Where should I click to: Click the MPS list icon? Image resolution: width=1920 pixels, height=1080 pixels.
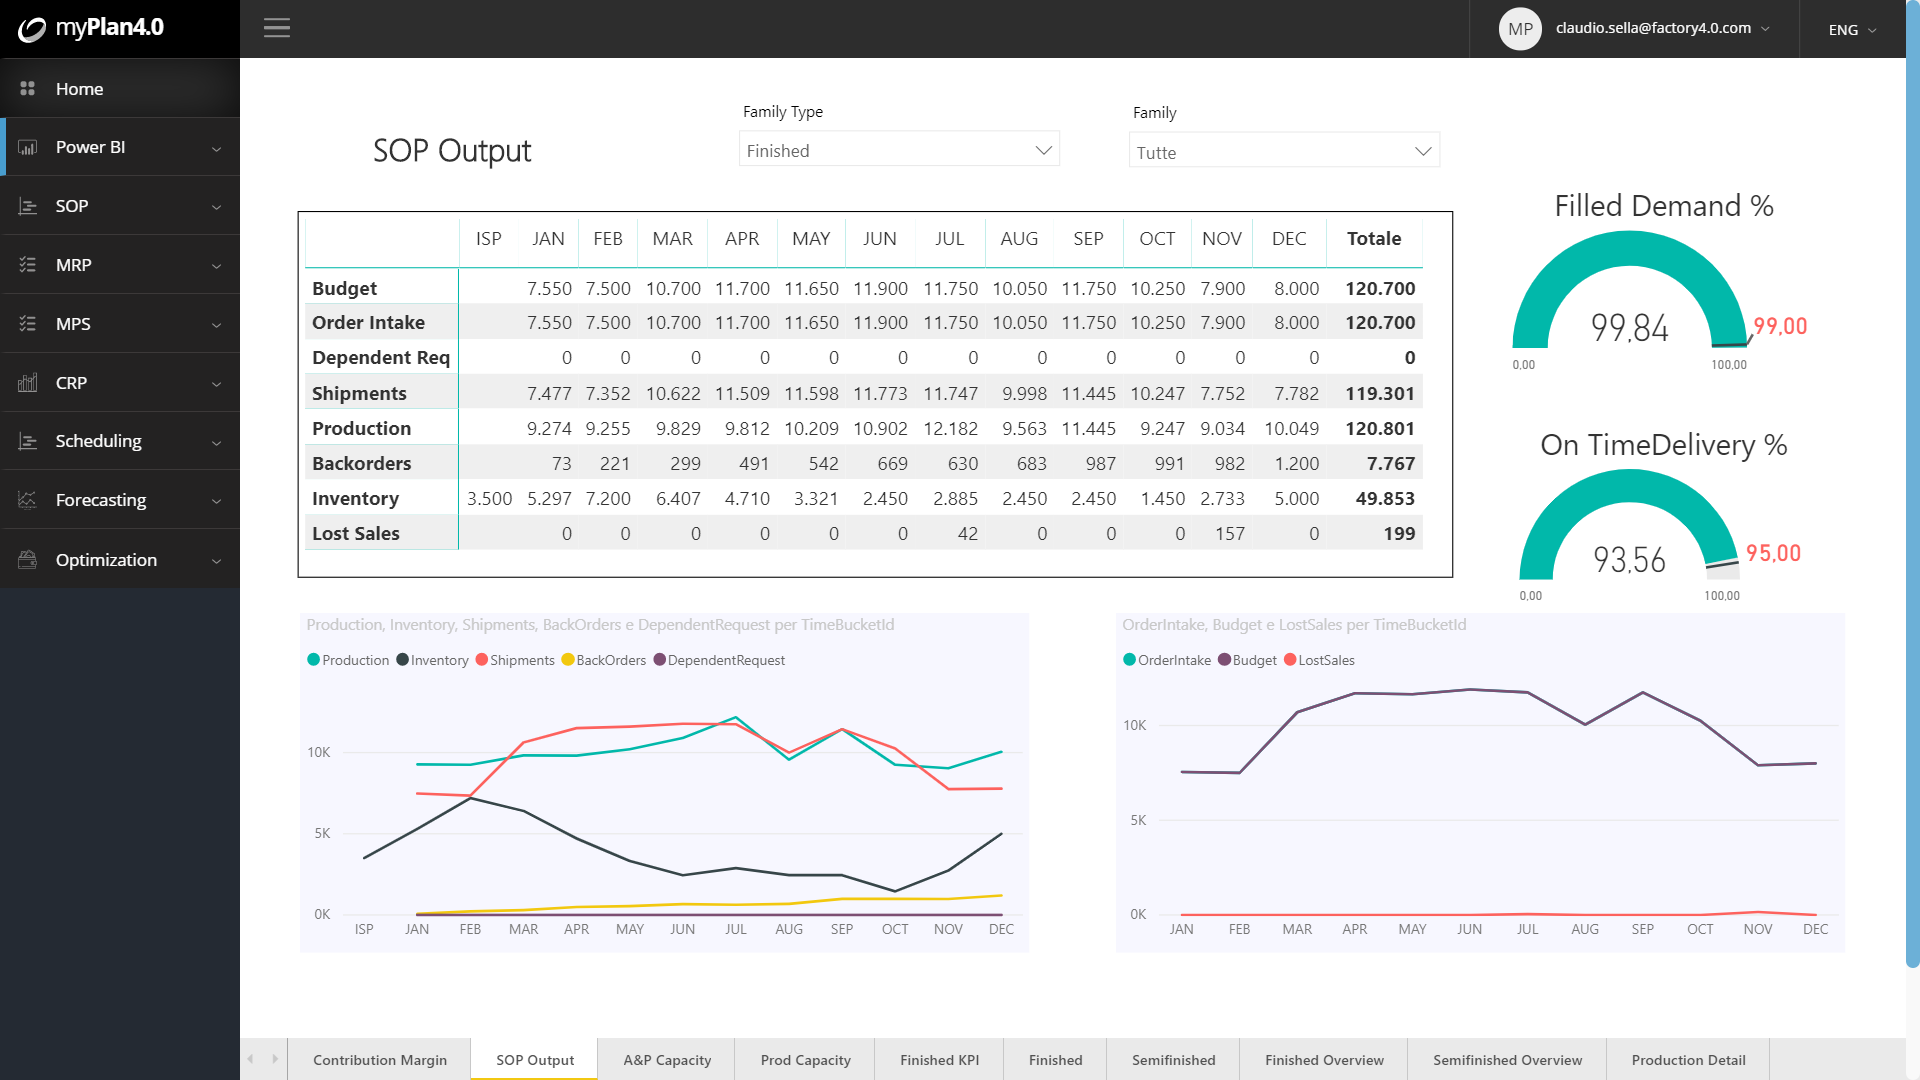[28, 324]
